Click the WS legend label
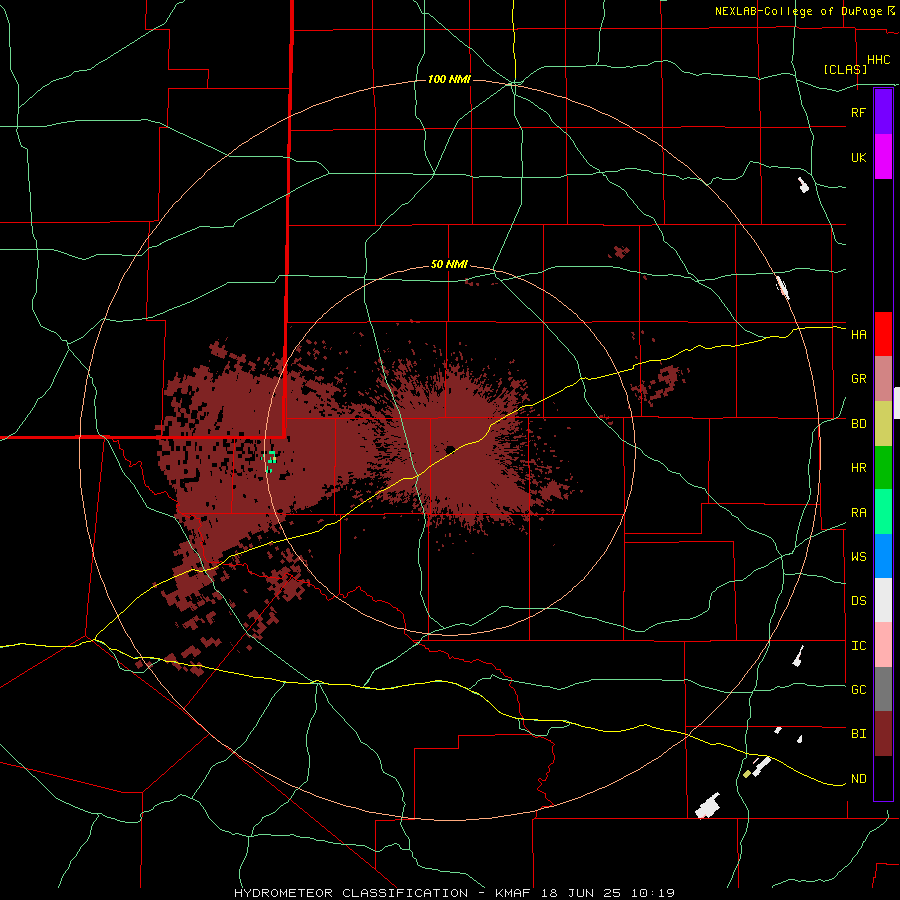 [x=858, y=557]
